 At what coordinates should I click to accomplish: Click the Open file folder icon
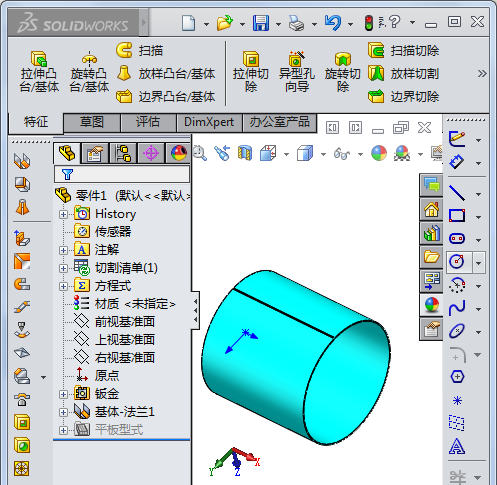(225, 23)
